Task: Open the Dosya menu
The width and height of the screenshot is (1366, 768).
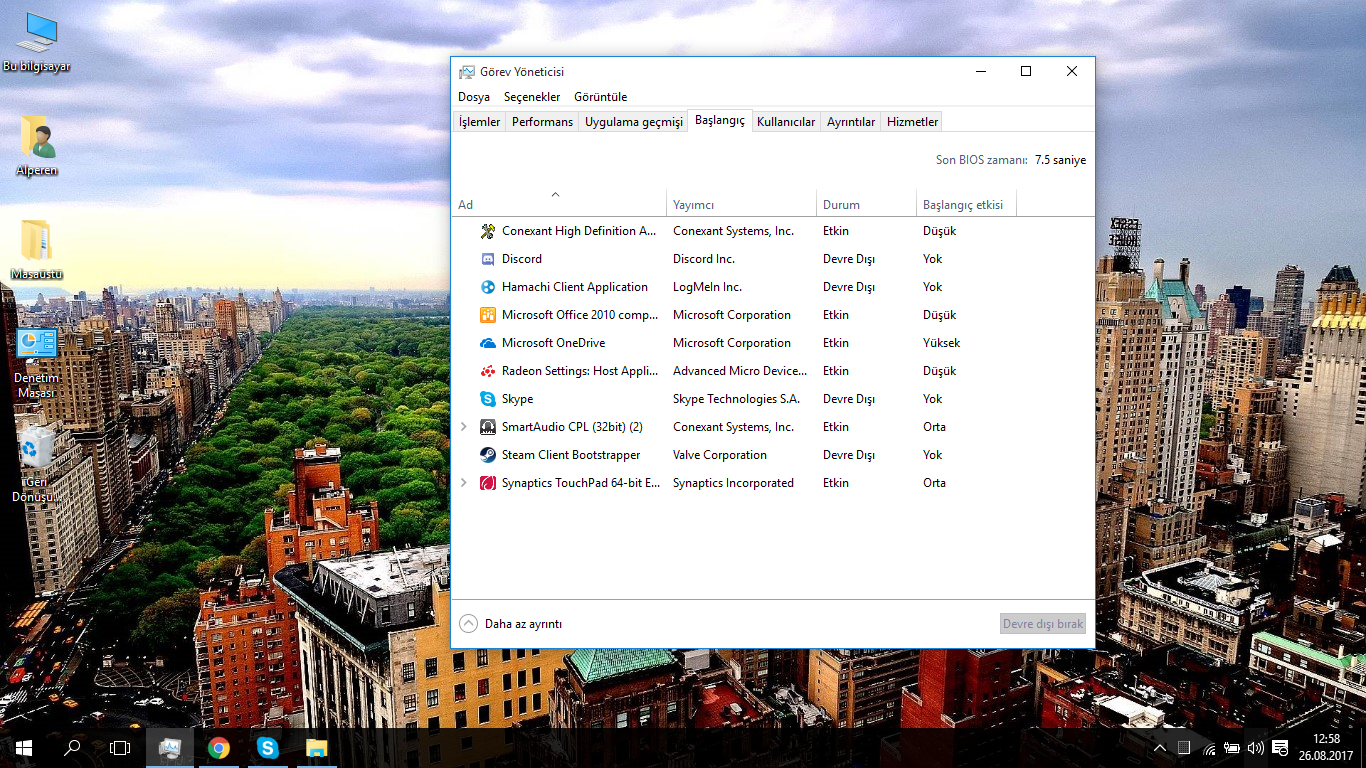Action: click(474, 97)
